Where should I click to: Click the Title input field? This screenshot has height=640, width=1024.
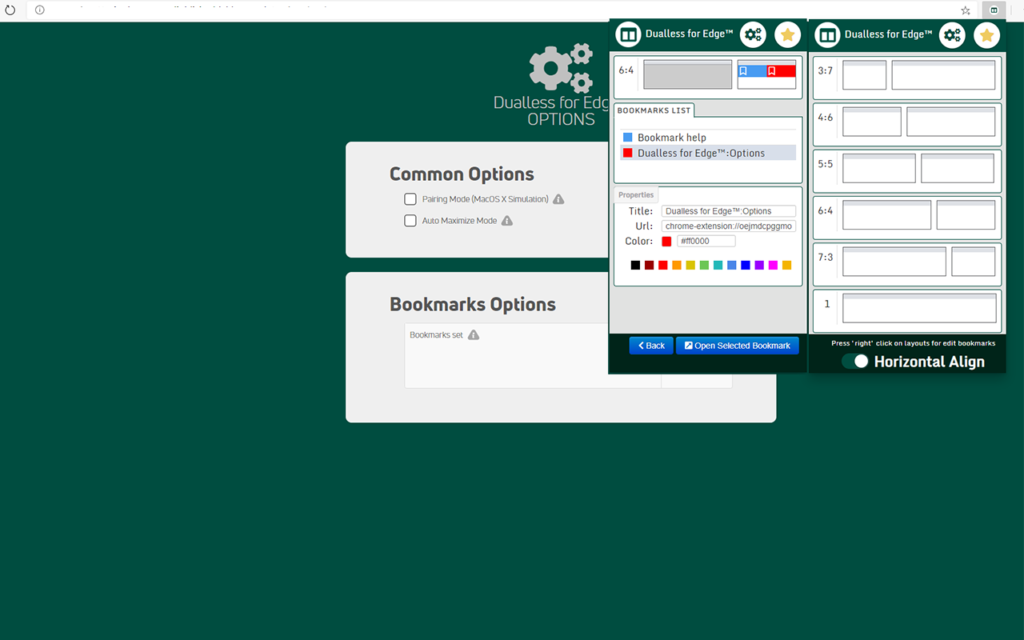pos(728,211)
